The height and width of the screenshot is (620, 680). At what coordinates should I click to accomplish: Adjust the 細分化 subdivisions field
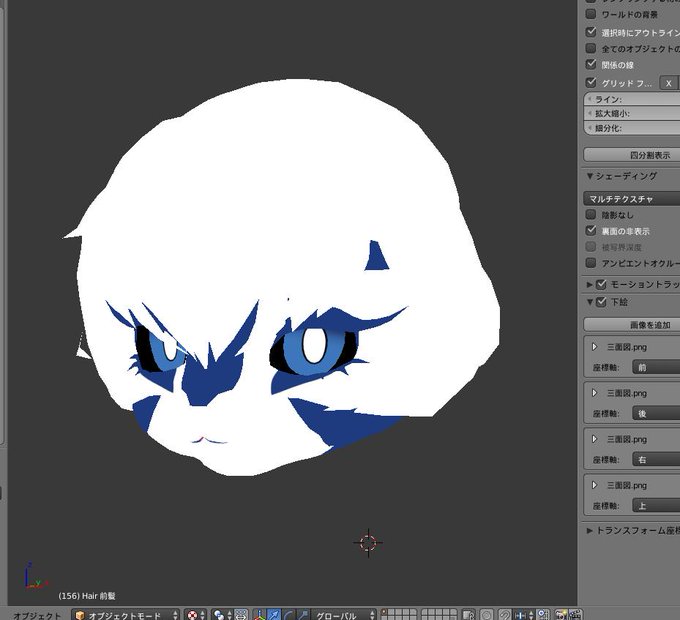[x=632, y=128]
